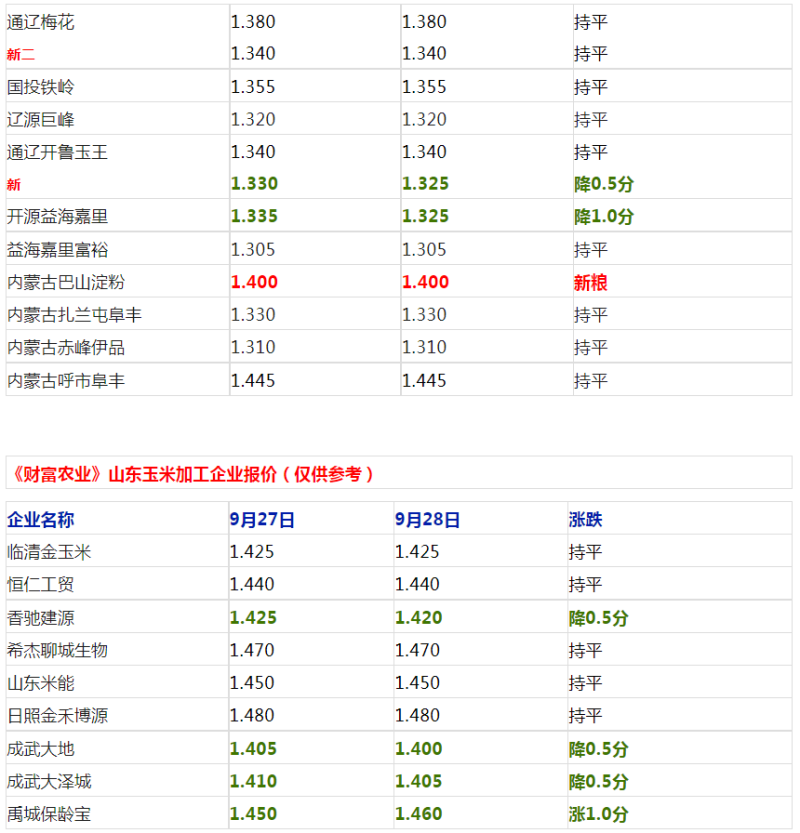Select the 涨跌 column header
The height and width of the screenshot is (833, 800).
pos(585,520)
